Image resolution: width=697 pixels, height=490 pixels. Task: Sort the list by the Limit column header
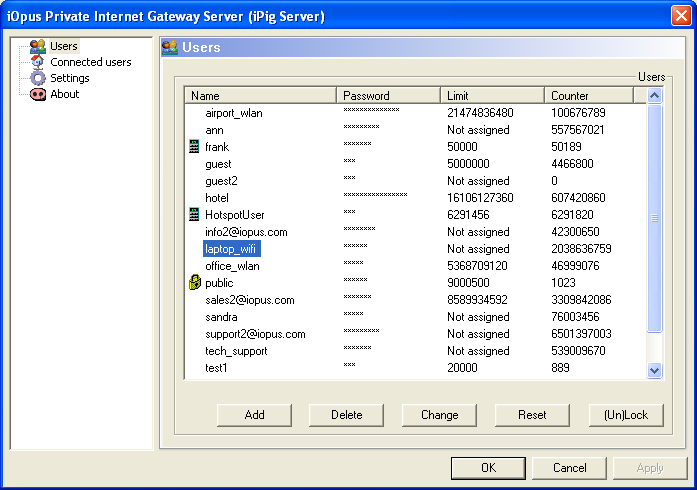click(493, 96)
